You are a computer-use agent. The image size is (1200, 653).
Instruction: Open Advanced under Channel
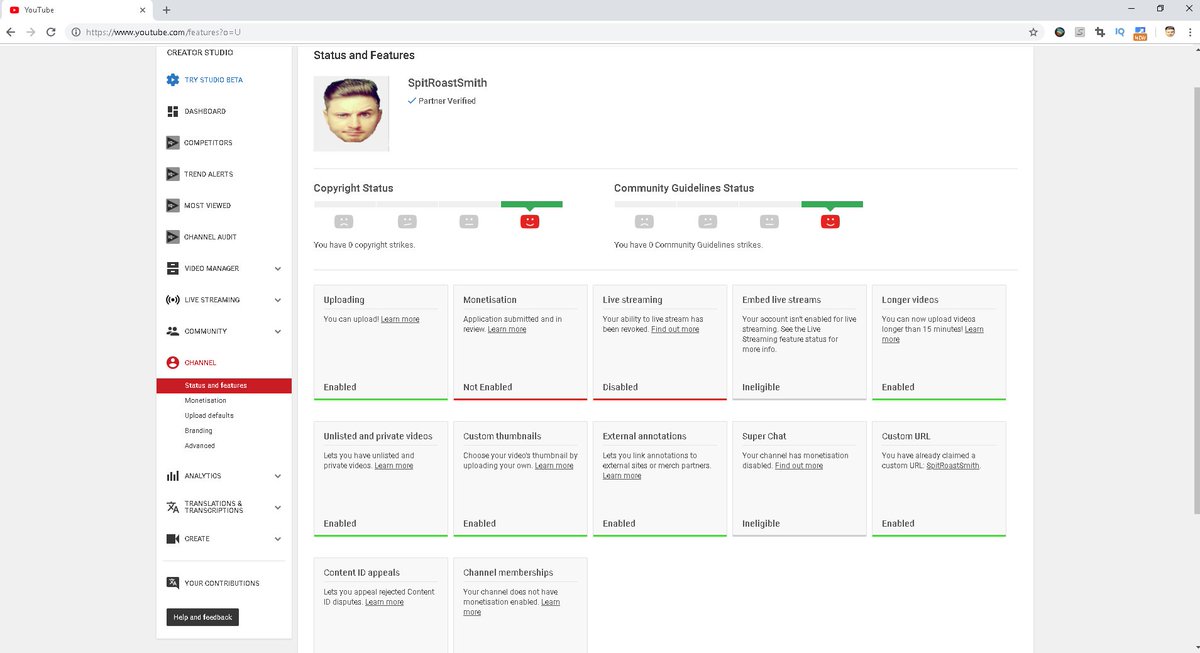(x=199, y=445)
